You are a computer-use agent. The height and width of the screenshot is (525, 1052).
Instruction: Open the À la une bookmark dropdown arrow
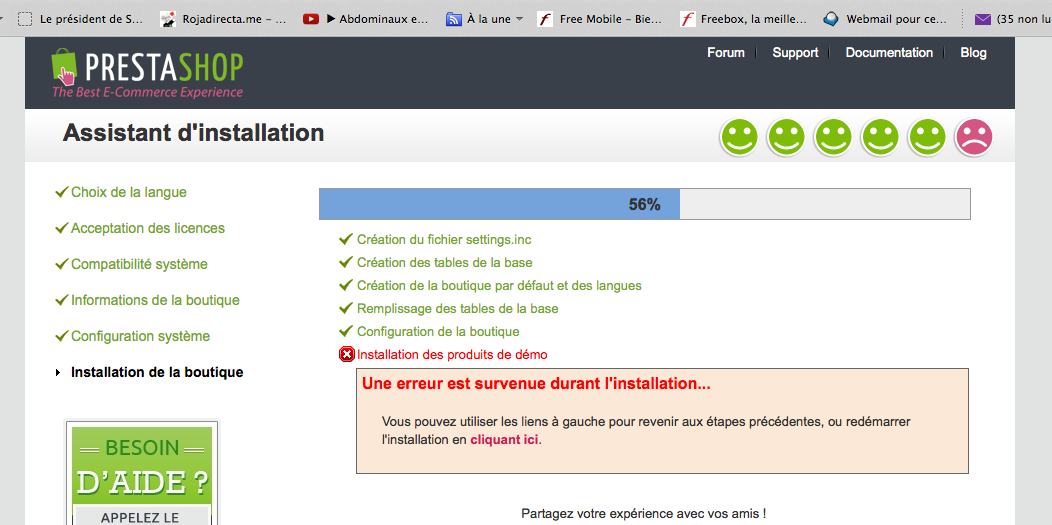[x=519, y=19]
